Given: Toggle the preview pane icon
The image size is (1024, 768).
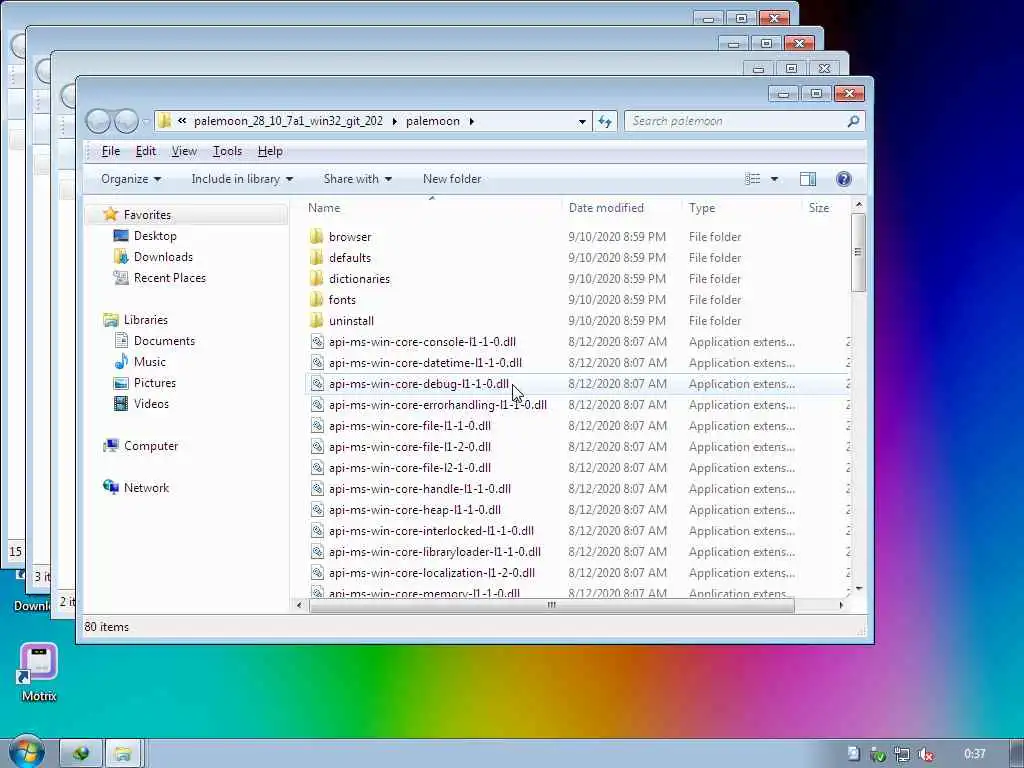Looking at the screenshot, I should [808, 179].
